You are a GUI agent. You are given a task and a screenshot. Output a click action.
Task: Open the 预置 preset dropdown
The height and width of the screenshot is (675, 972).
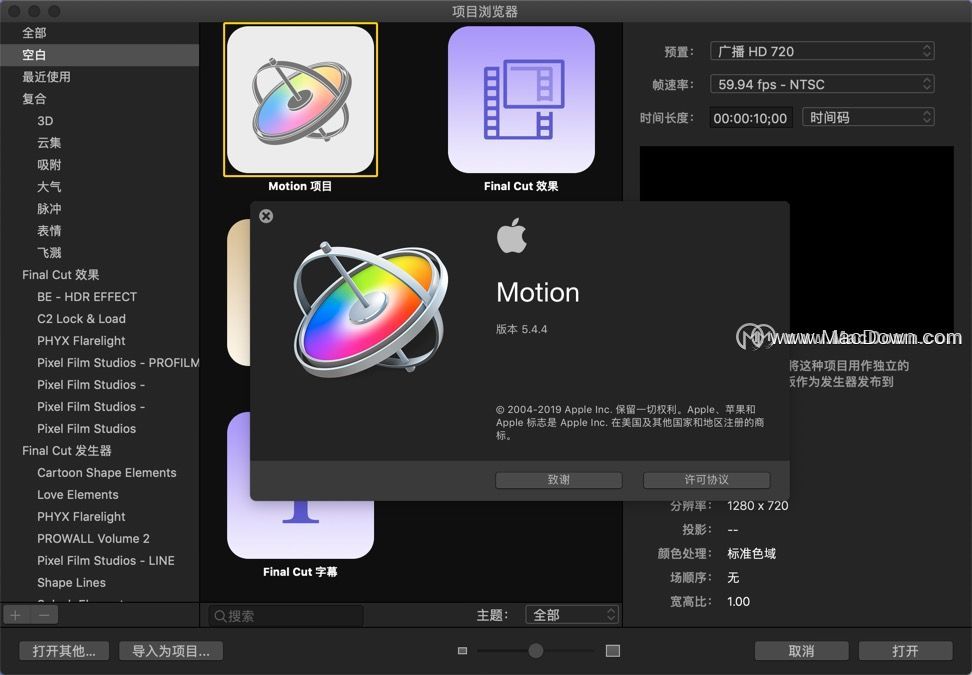(x=822, y=51)
